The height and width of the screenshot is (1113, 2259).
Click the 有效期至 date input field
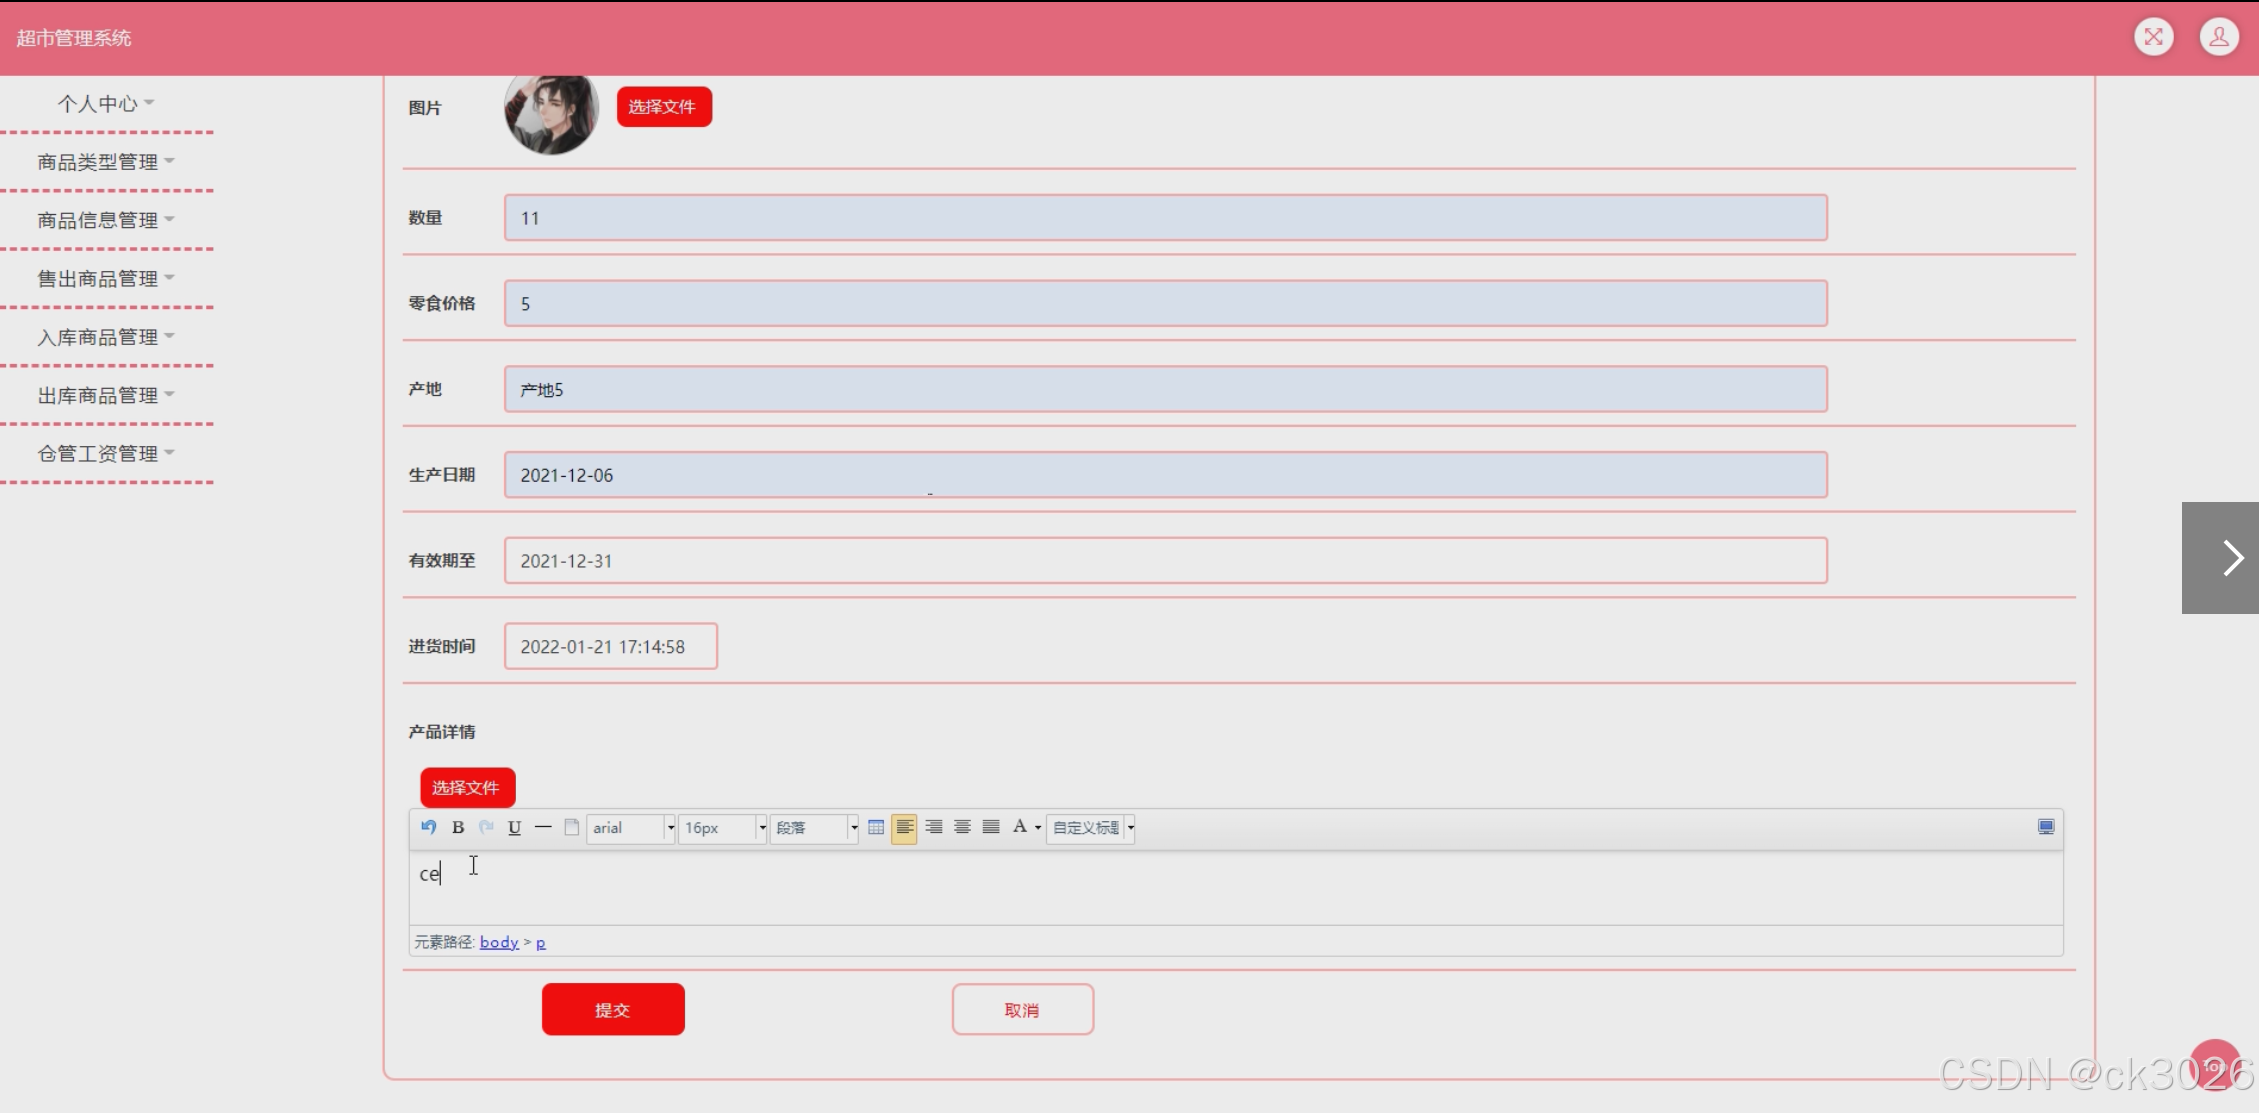coord(1165,561)
